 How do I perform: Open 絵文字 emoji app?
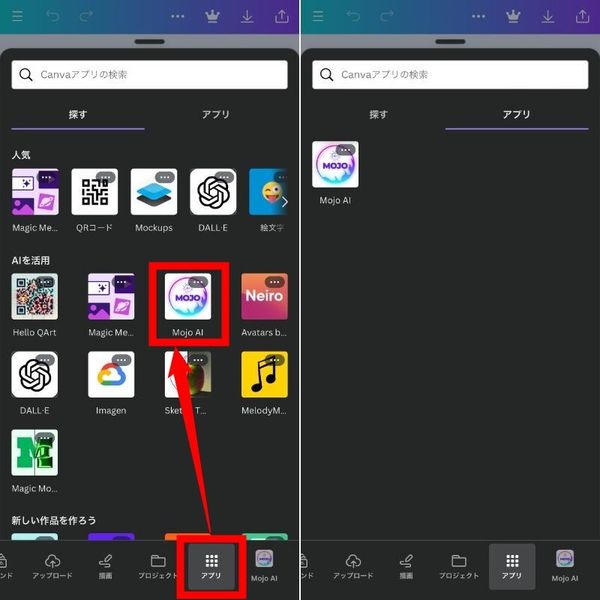tap(268, 192)
